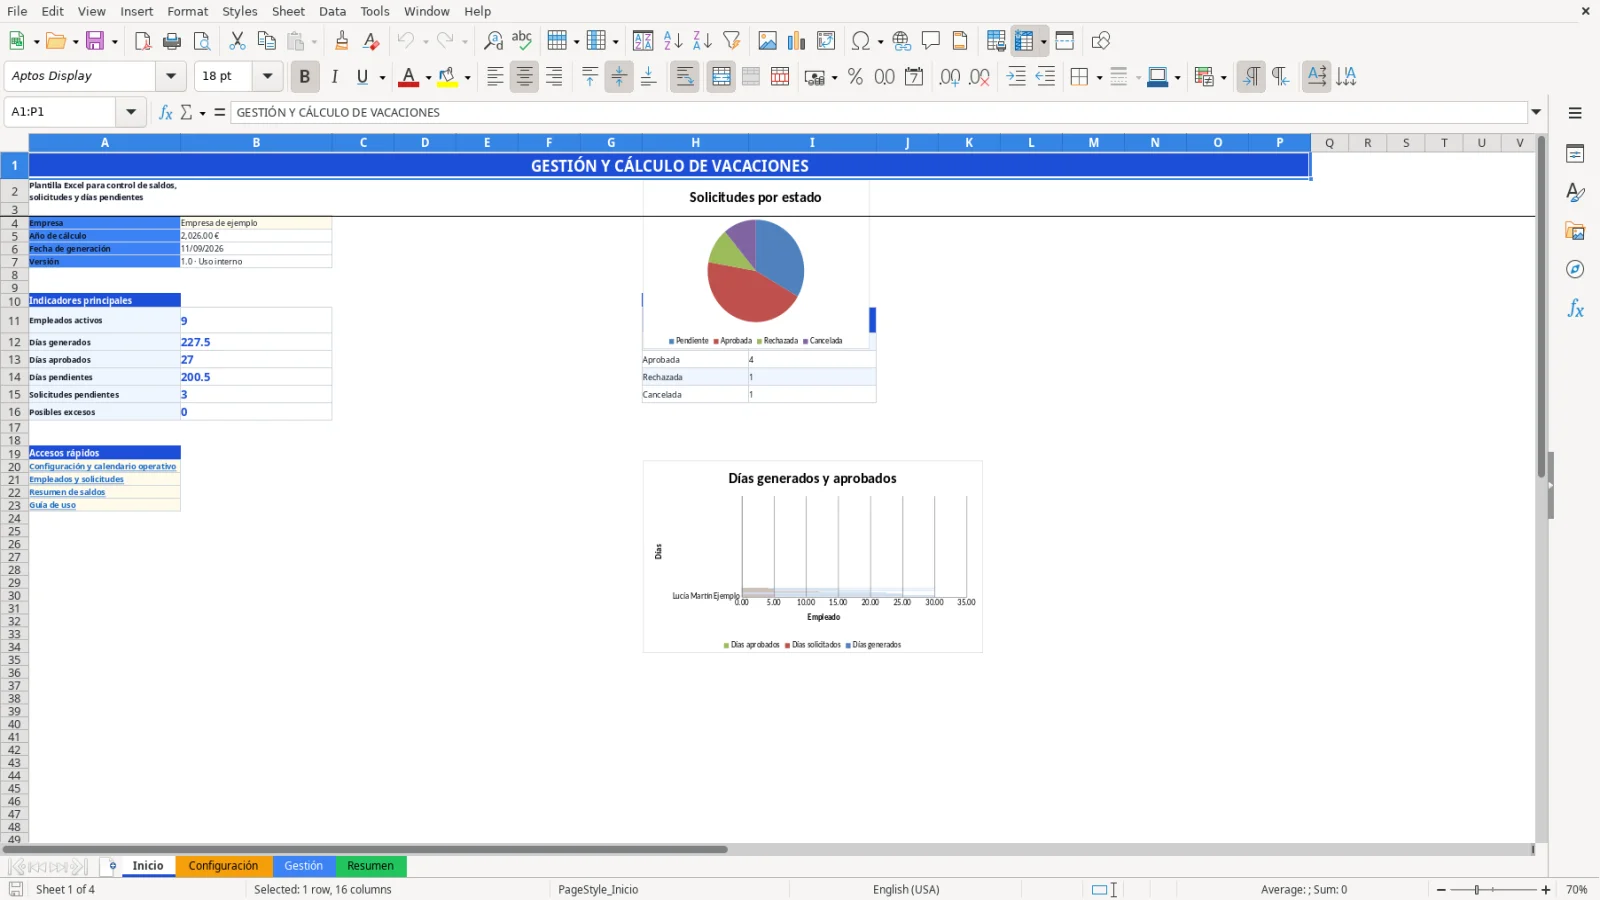Open background color dropdown arrow
This screenshot has height=900, width=1600.
pos(467,78)
